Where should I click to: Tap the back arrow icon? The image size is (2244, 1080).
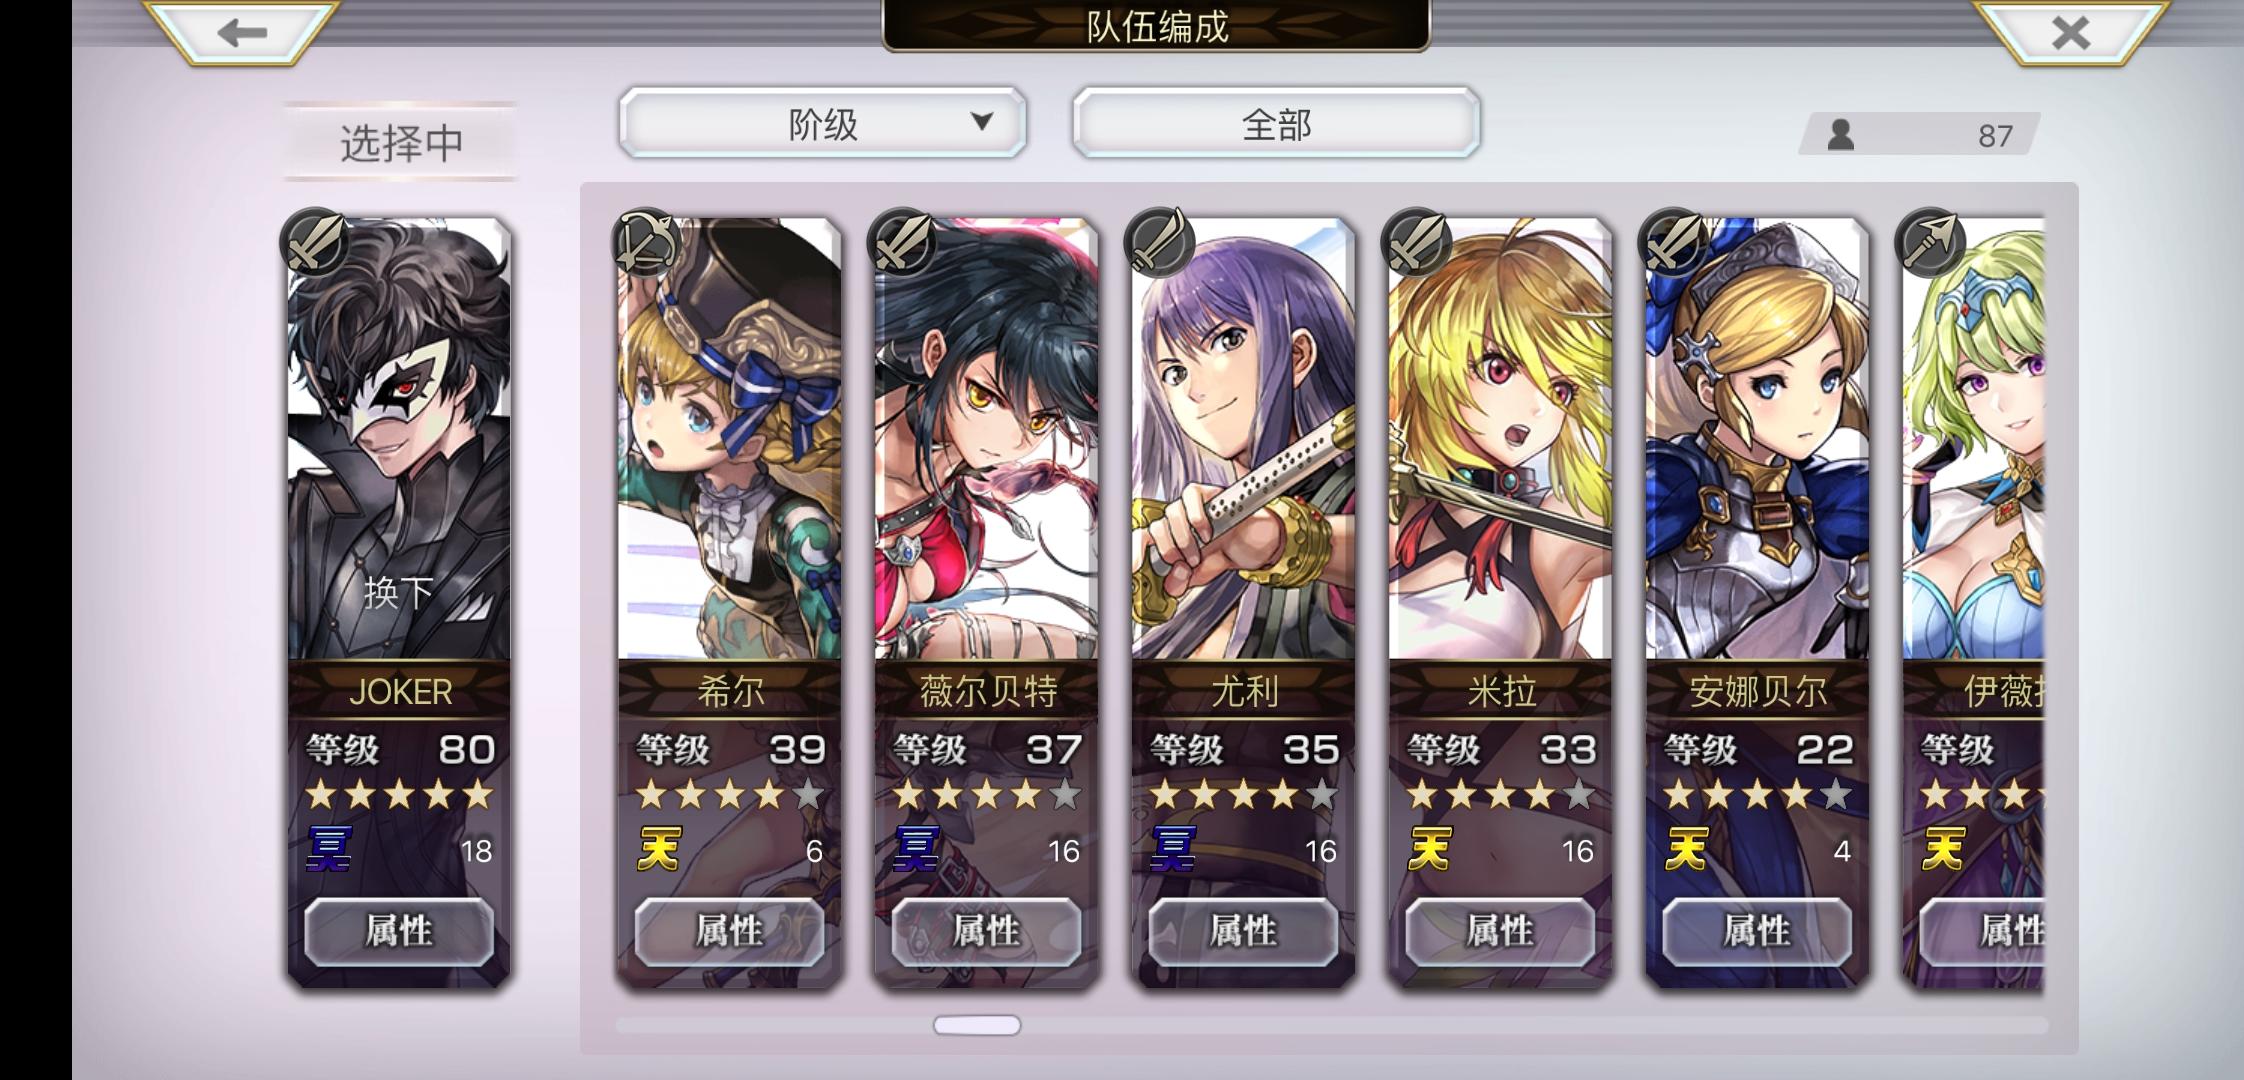242,33
